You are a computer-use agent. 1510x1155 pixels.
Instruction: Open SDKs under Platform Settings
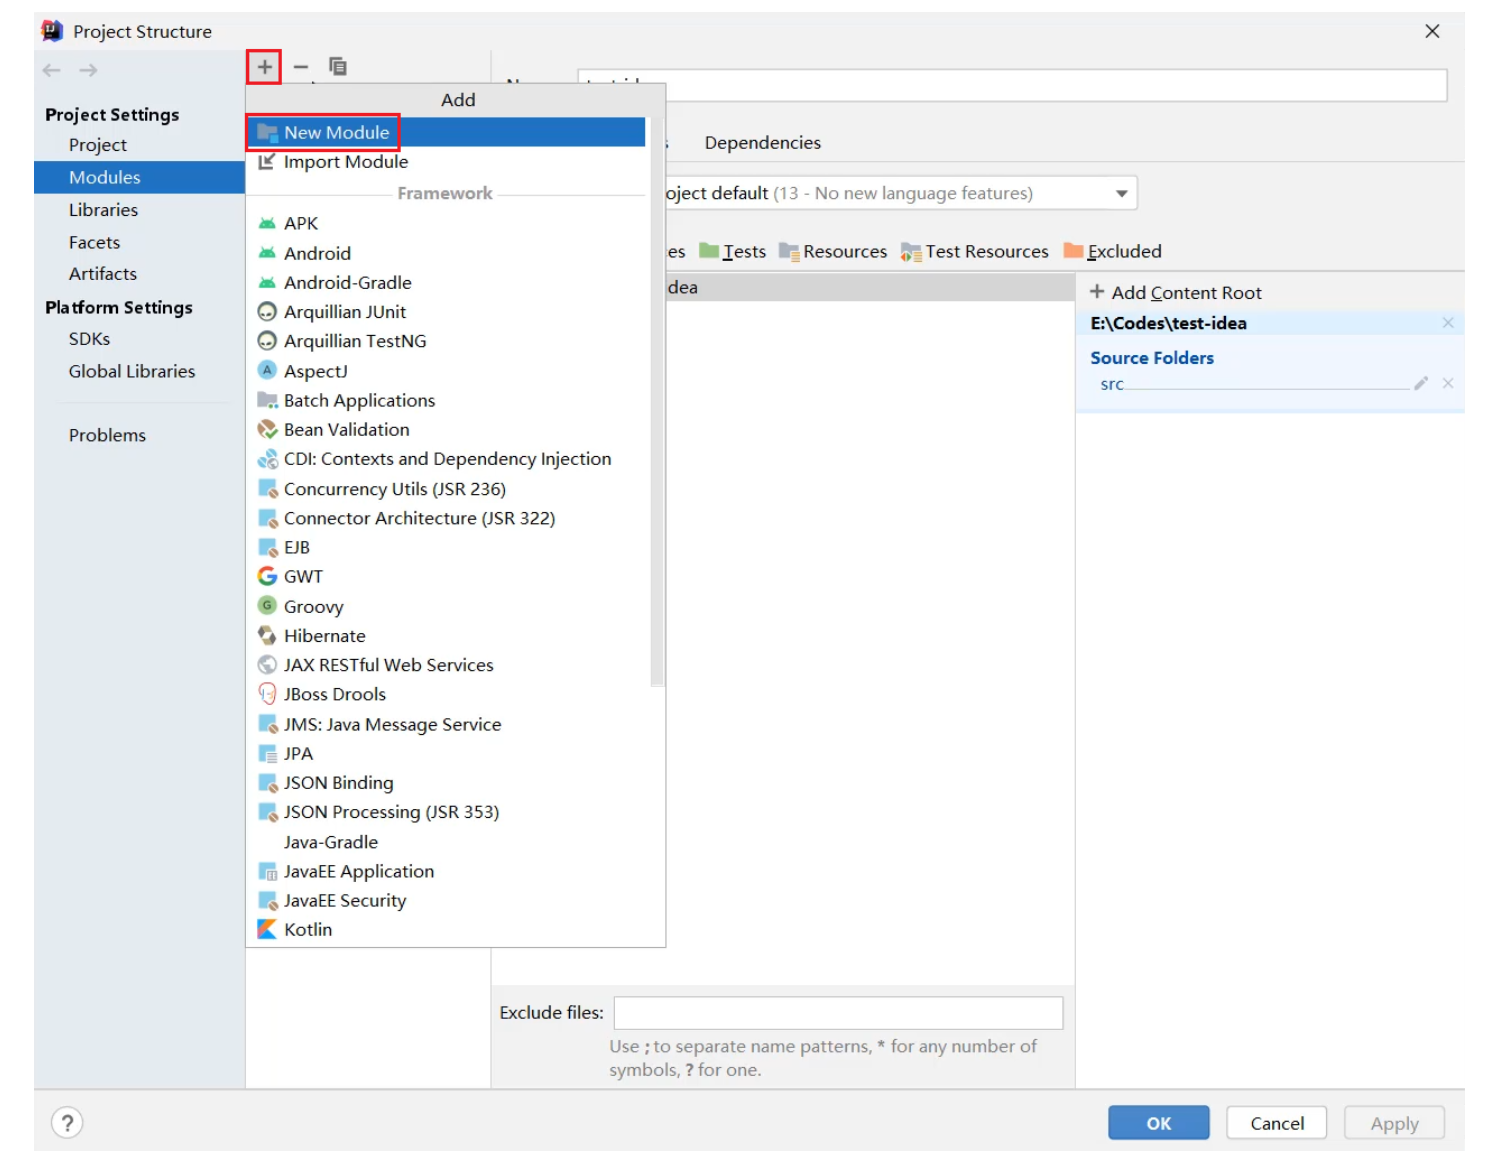[x=89, y=339]
